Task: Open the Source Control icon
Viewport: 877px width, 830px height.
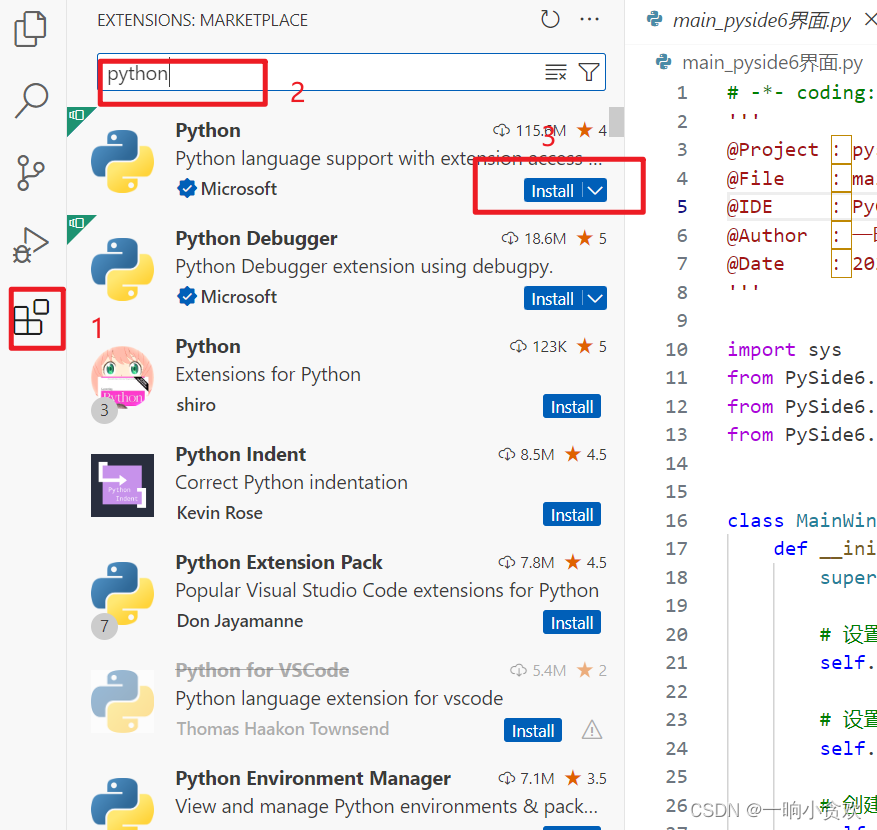Action: 30,172
